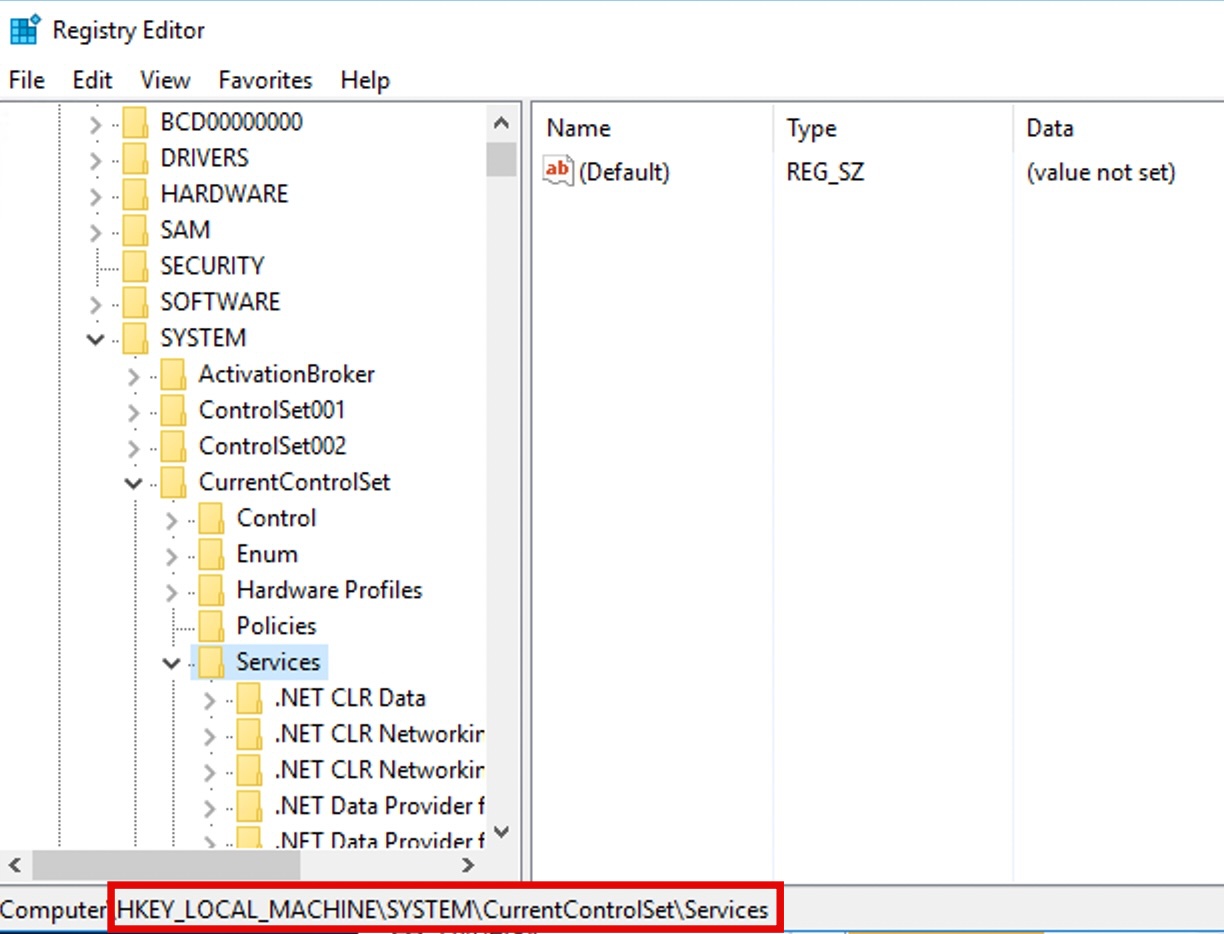The image size is (1224, 934).
Task: Click the CurrentControlSet folder icon
Action: (173, 483)
